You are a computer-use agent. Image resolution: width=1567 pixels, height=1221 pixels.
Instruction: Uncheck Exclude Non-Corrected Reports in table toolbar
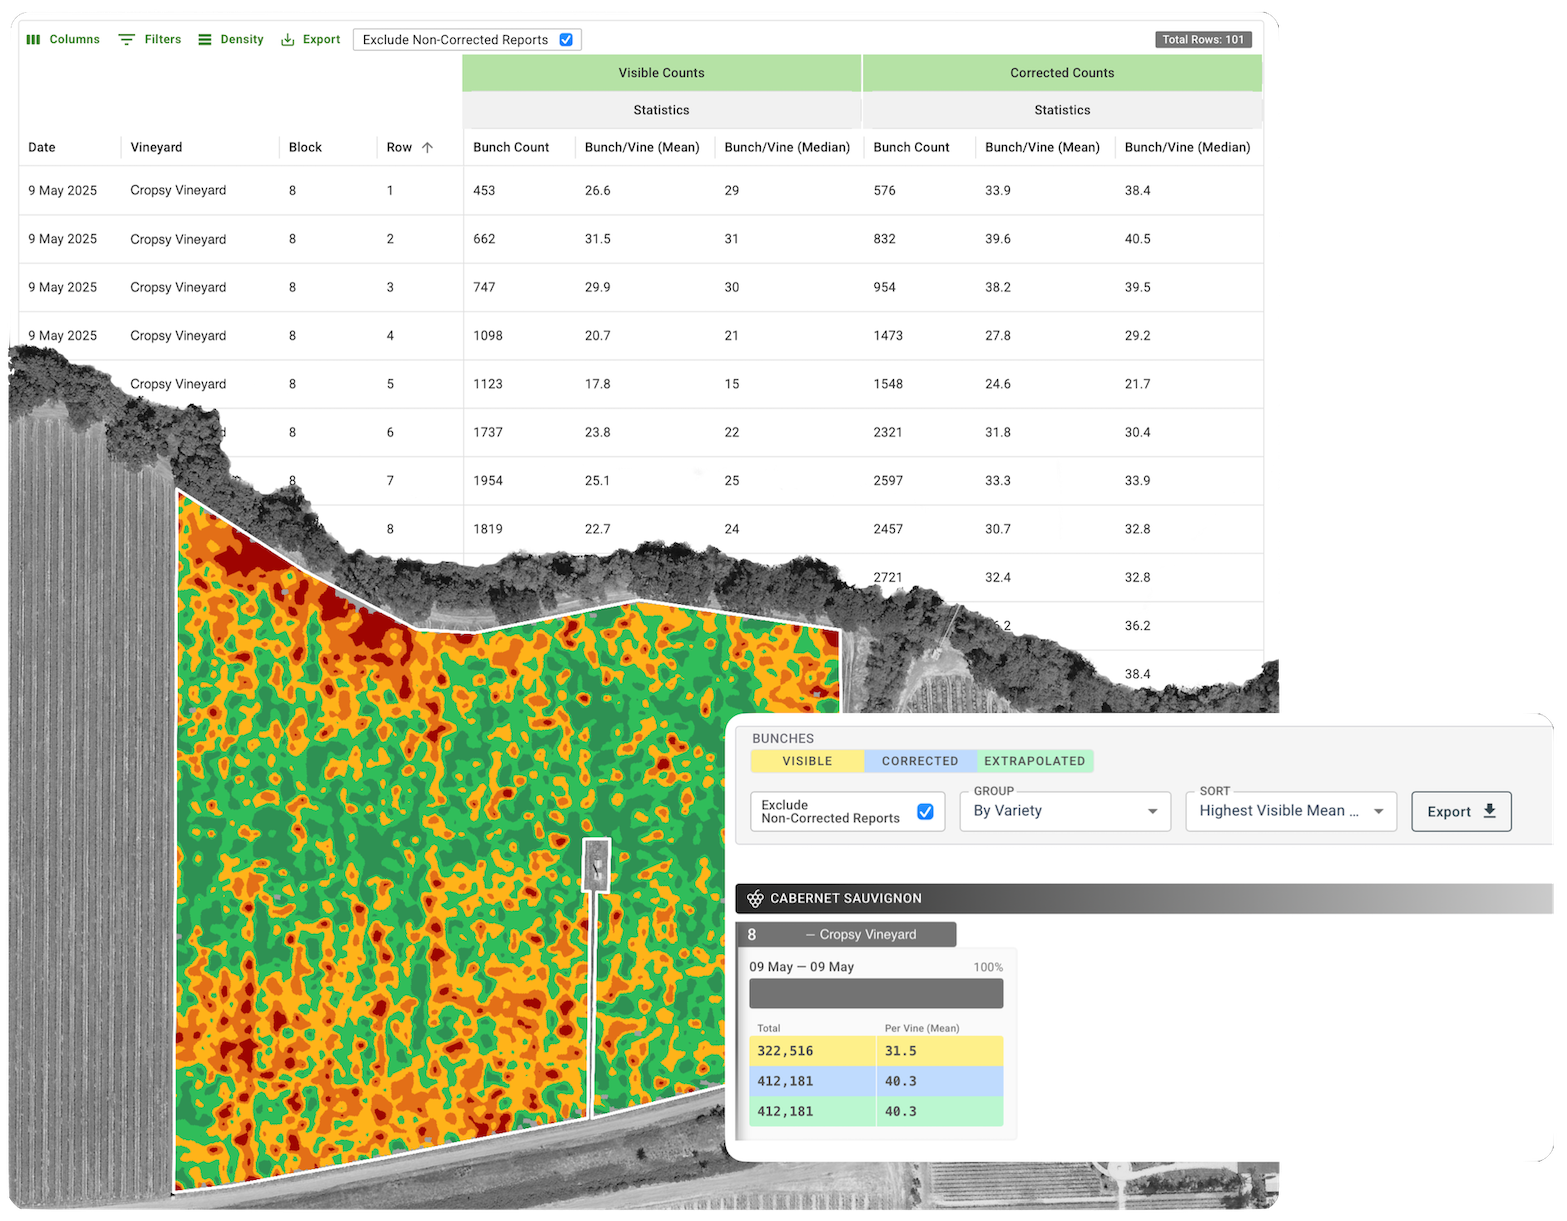click(566, 40)
